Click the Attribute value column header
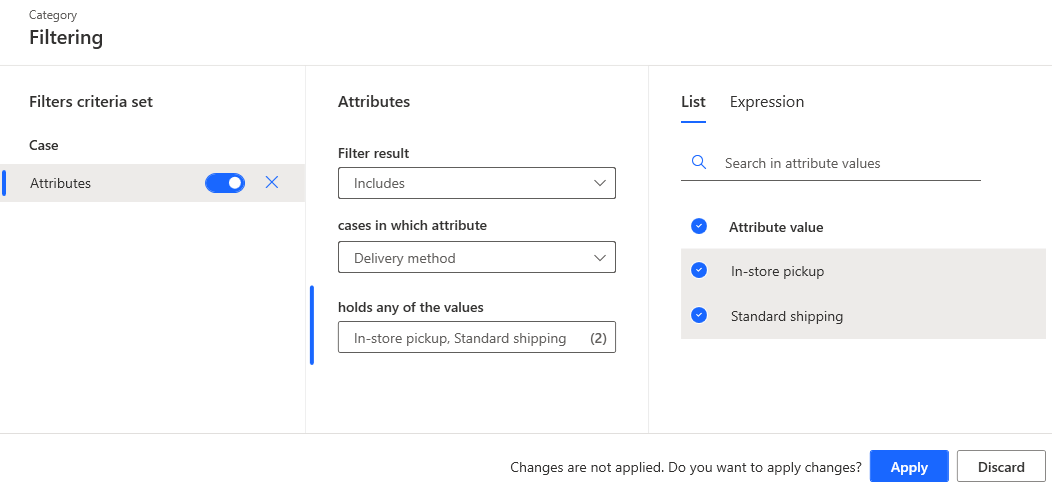Viewport: 1052px width, 491px height. click(x=776, y=227)
